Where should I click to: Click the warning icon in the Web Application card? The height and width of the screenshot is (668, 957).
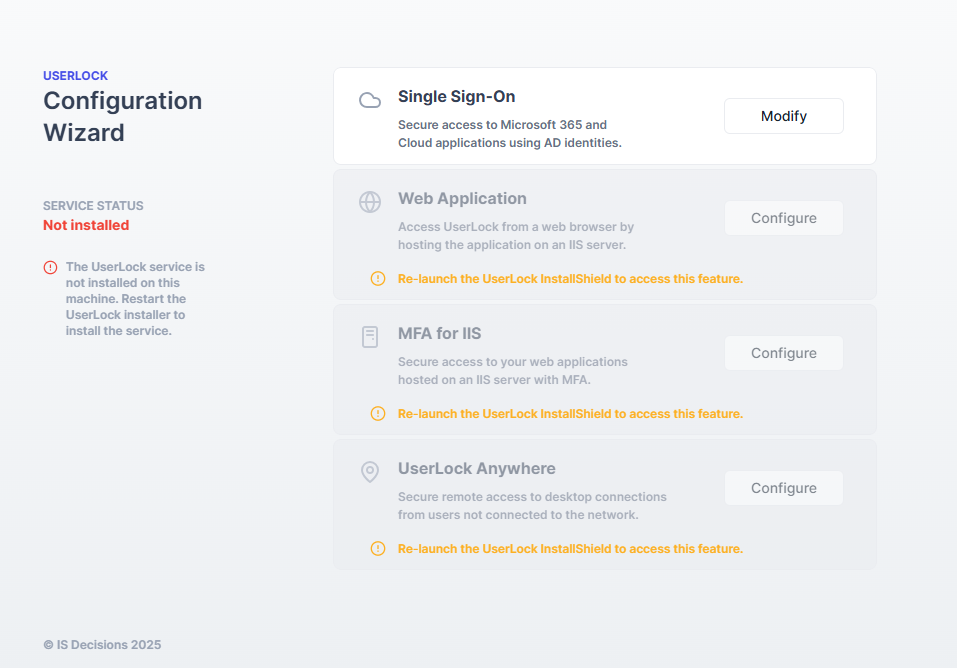[378, 279]
